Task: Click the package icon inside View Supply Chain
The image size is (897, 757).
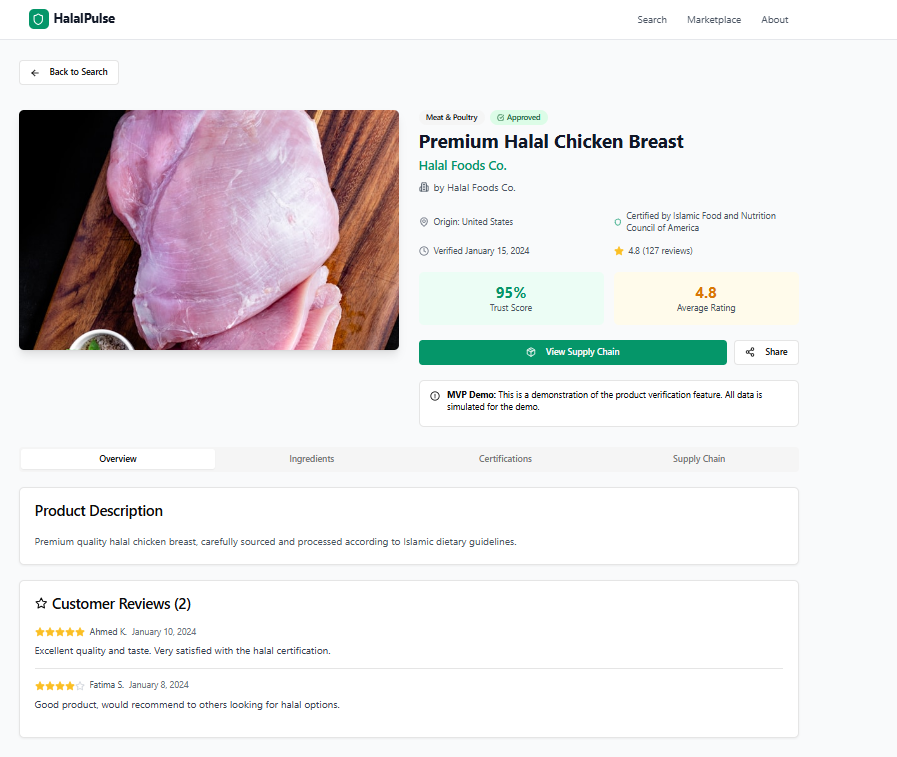Action: point(531,352)
